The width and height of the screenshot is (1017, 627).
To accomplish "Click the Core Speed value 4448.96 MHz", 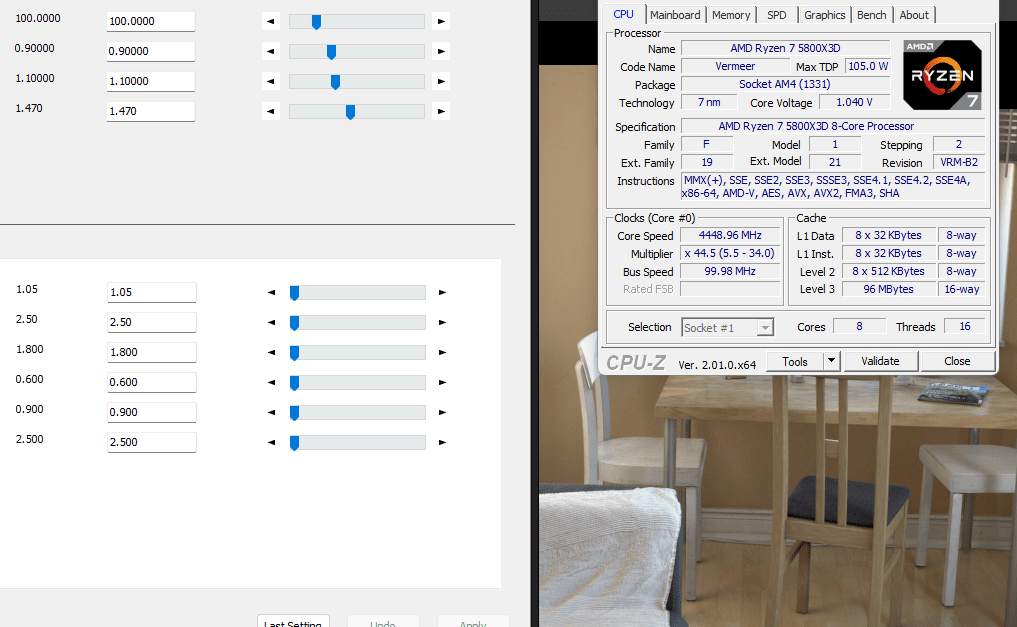I will point(730,235).
